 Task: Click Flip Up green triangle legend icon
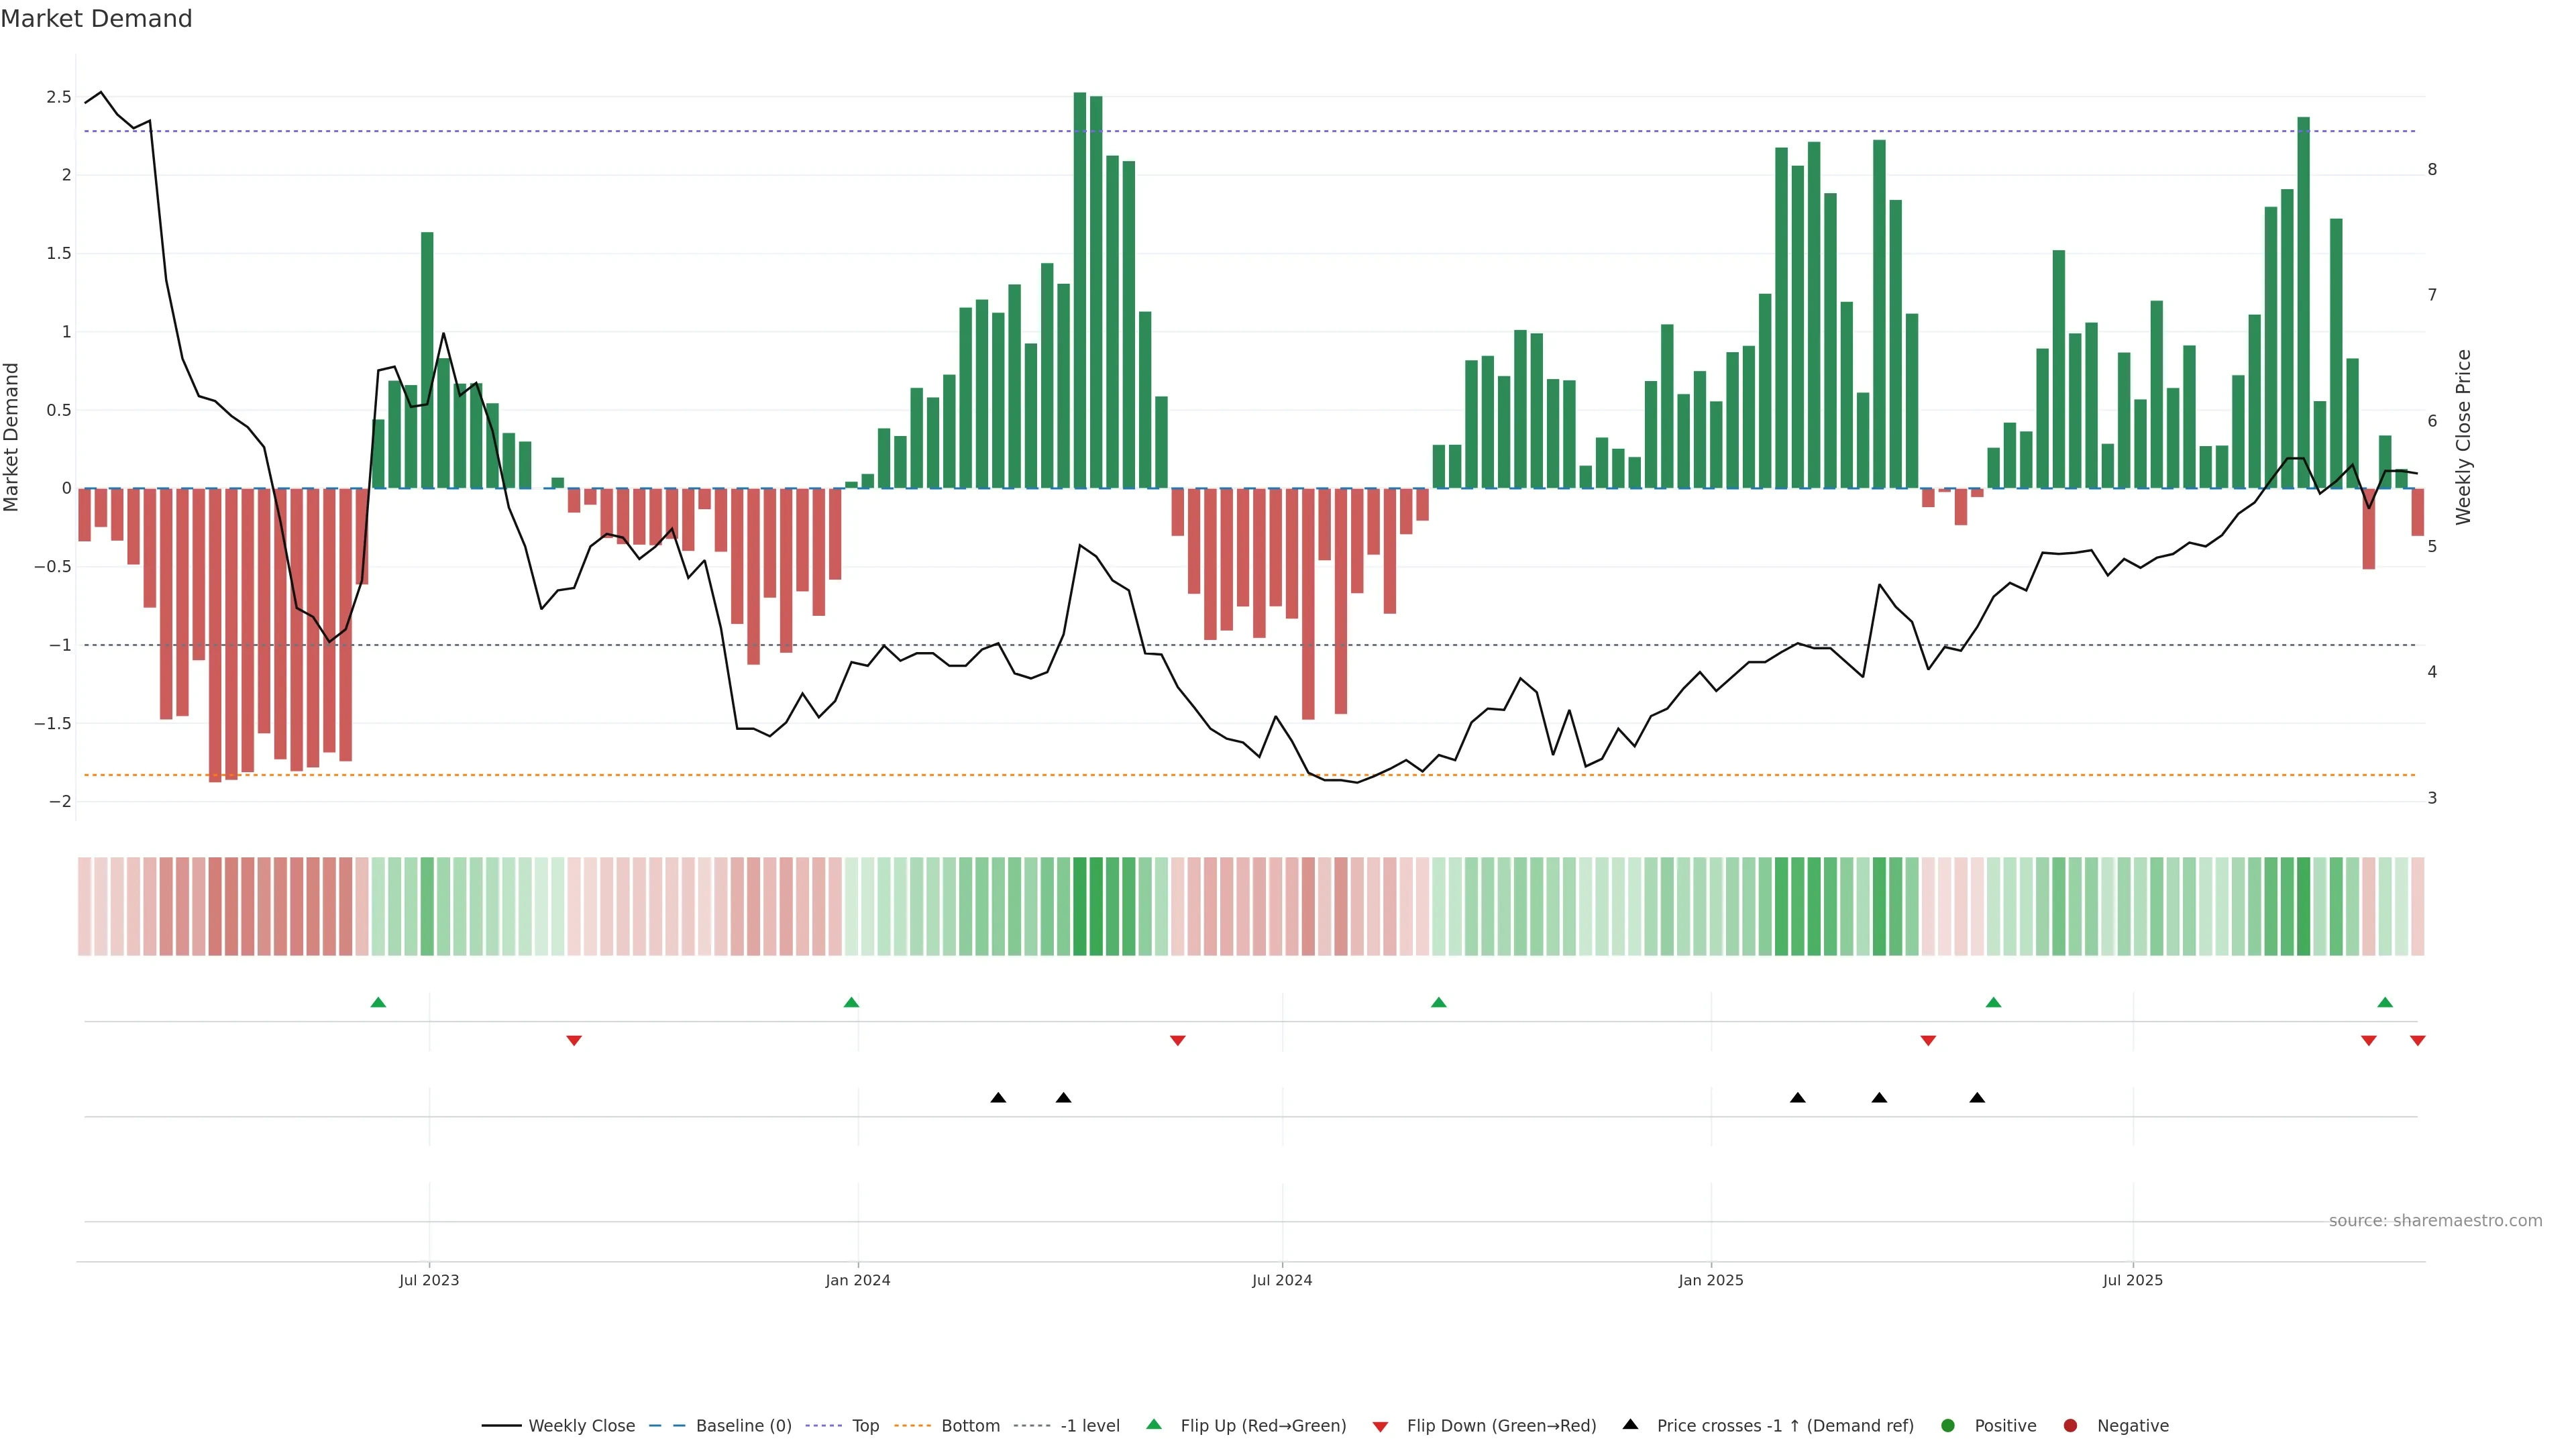(1154, 1424)
